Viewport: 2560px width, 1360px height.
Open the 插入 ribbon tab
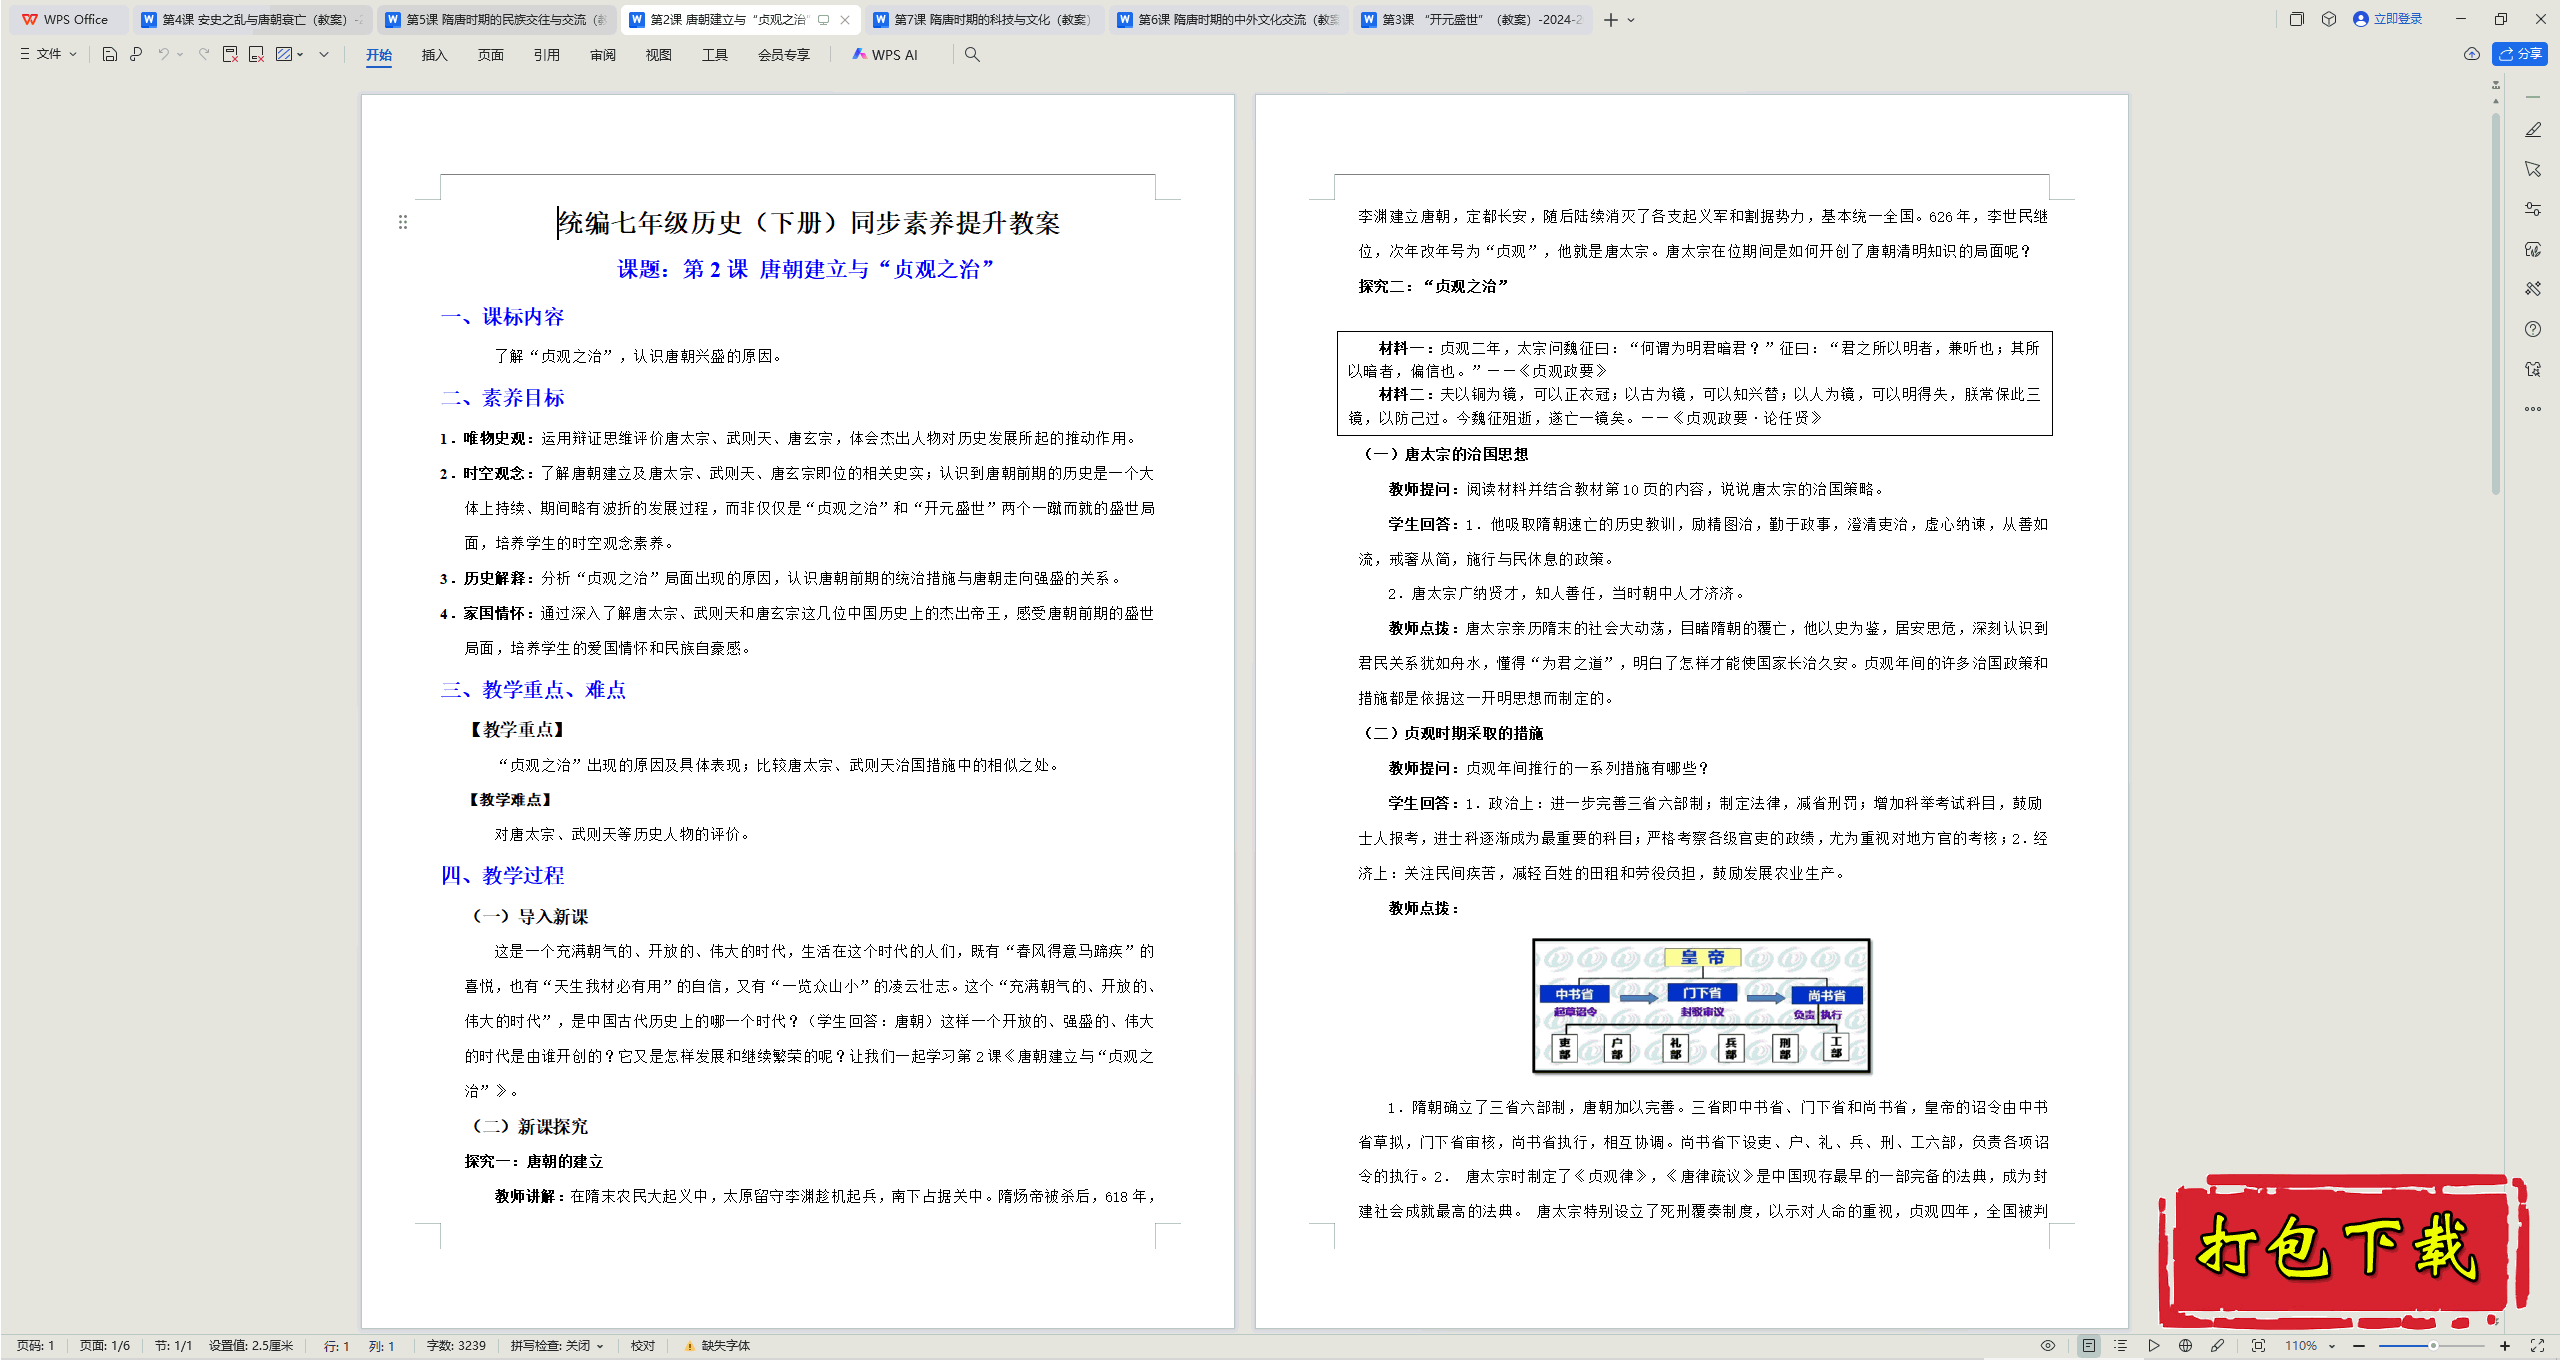pos(434,55)
